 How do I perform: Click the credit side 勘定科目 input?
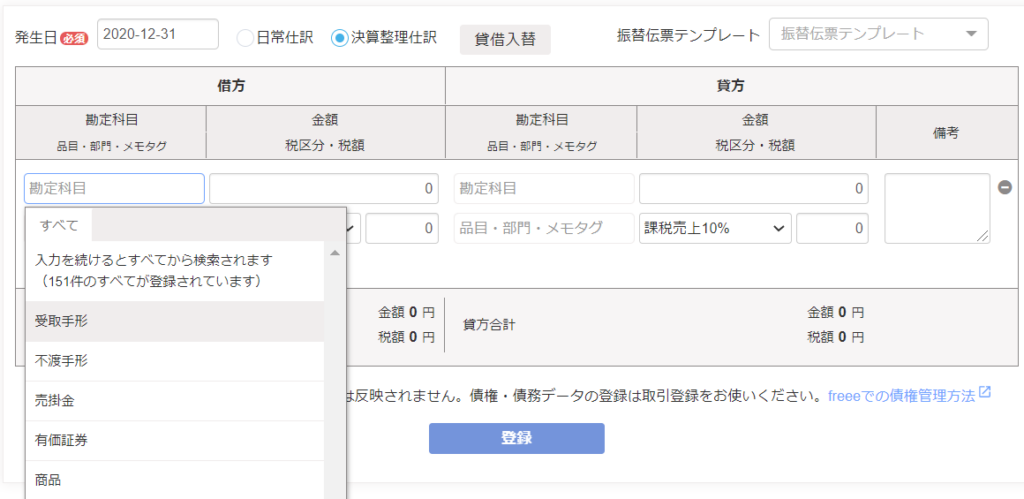[x=544, y=189]
